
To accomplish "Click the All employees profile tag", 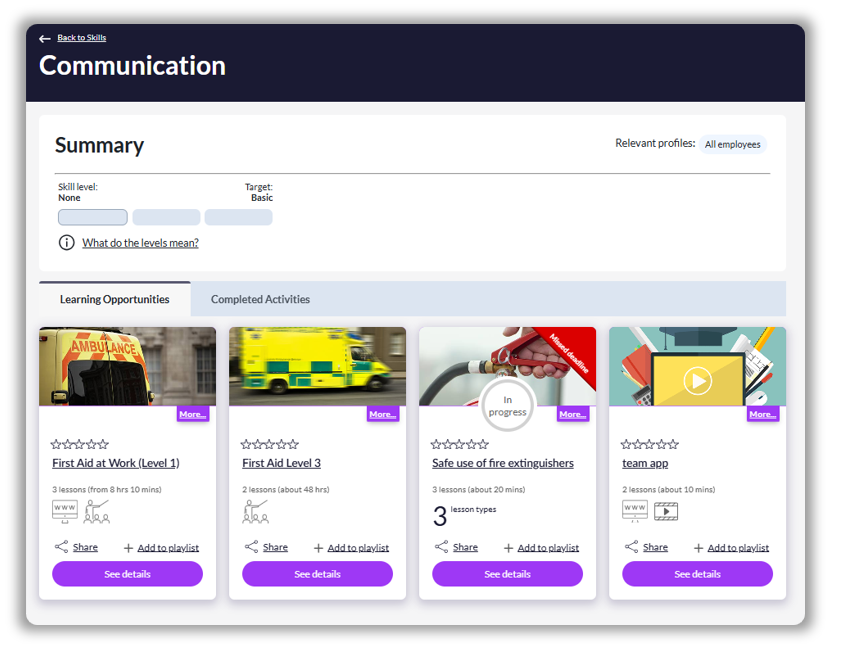I will [x=732, y=145].
